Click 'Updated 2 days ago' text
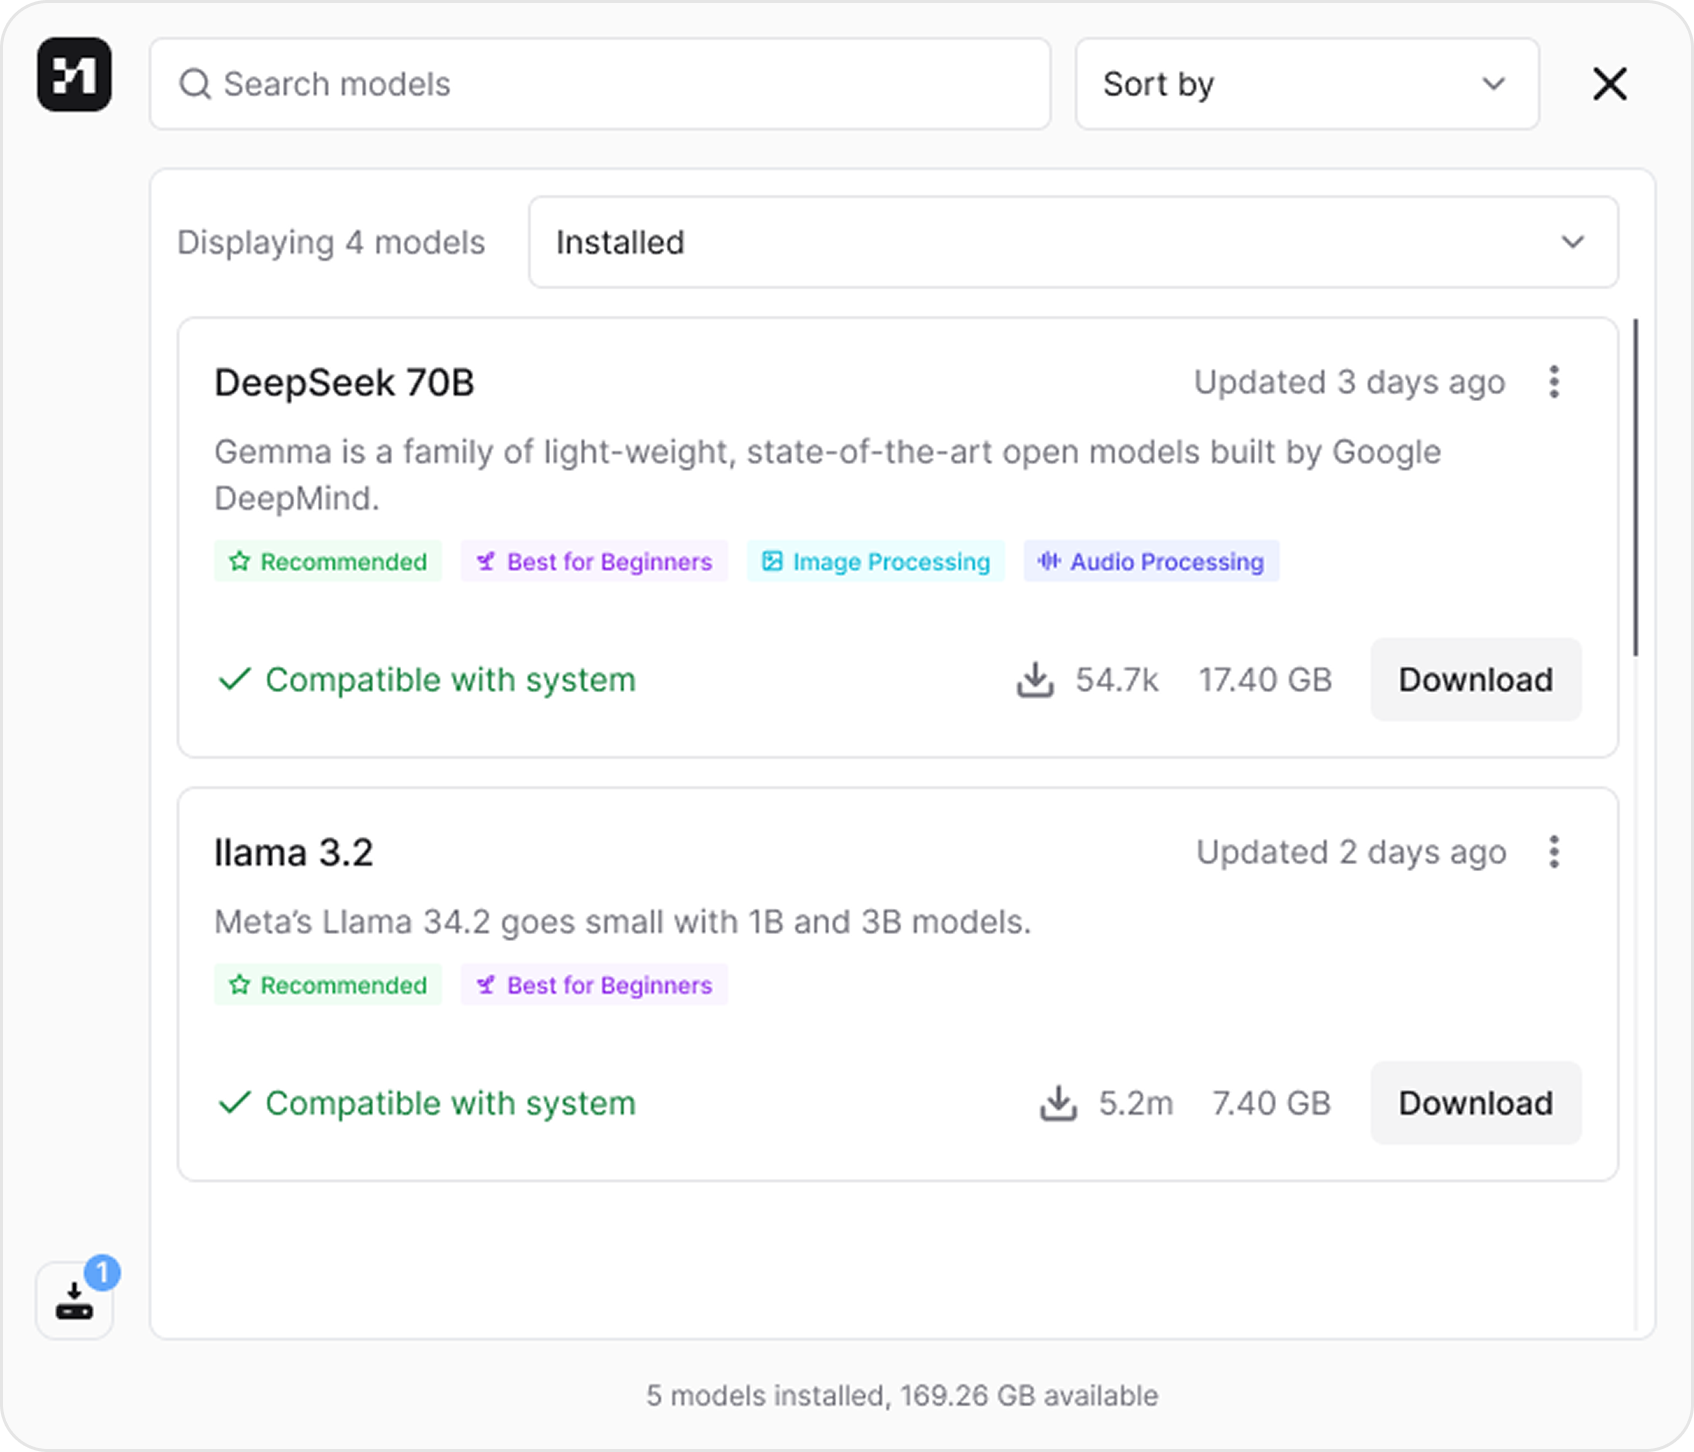The width and height of the screenshot is (1694, 1452). (1351, 852)
